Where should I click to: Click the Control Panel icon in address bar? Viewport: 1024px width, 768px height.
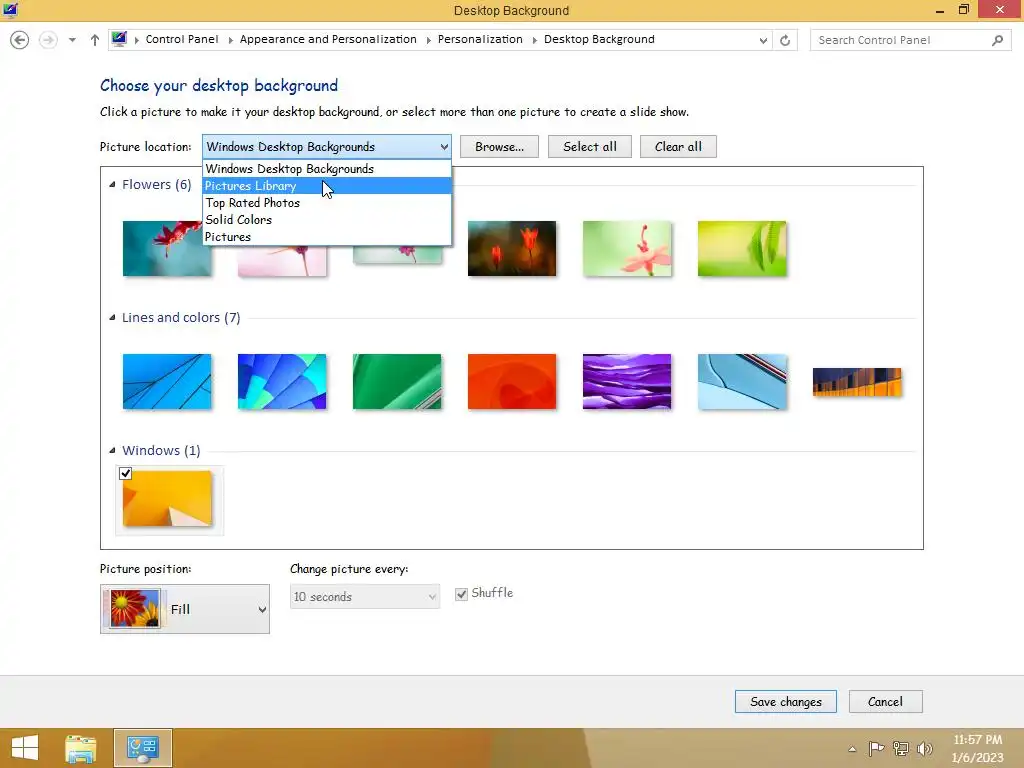tap(119, 39)
